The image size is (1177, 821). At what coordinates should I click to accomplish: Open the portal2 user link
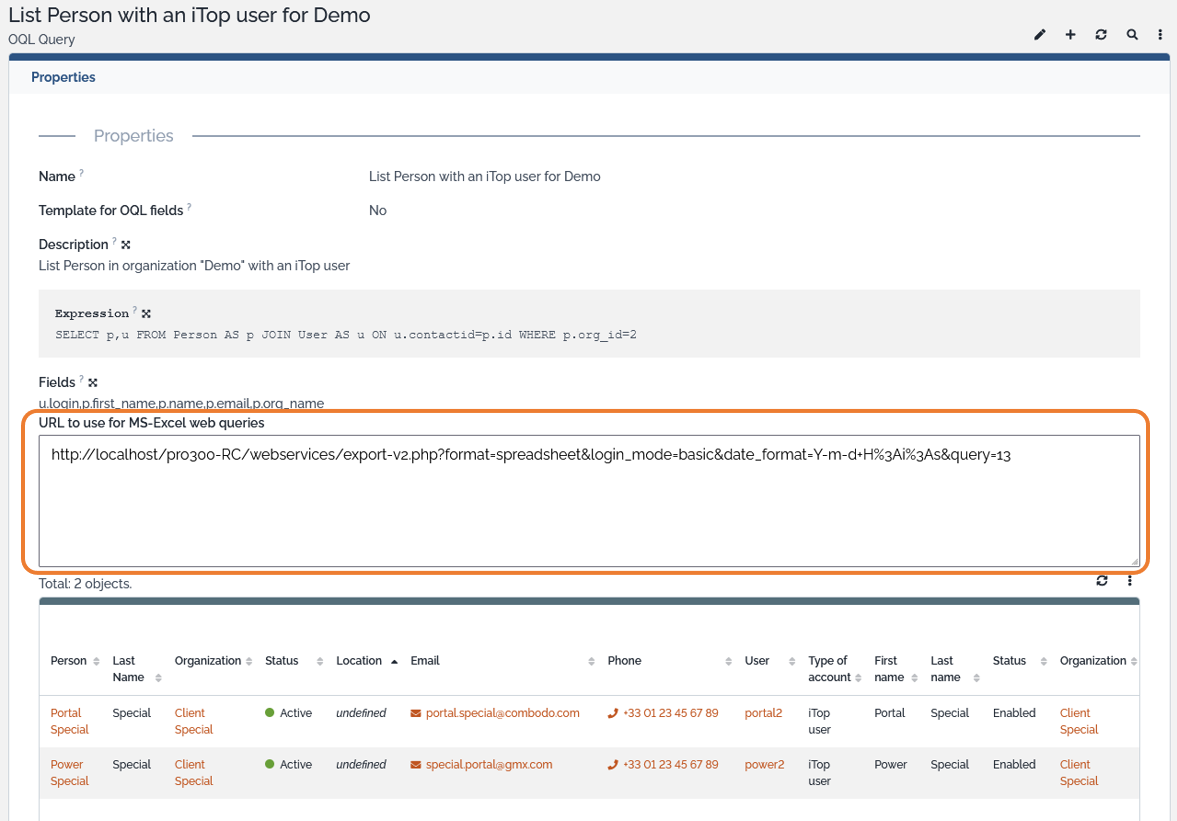pyautogui.click(x=763, y=712)
